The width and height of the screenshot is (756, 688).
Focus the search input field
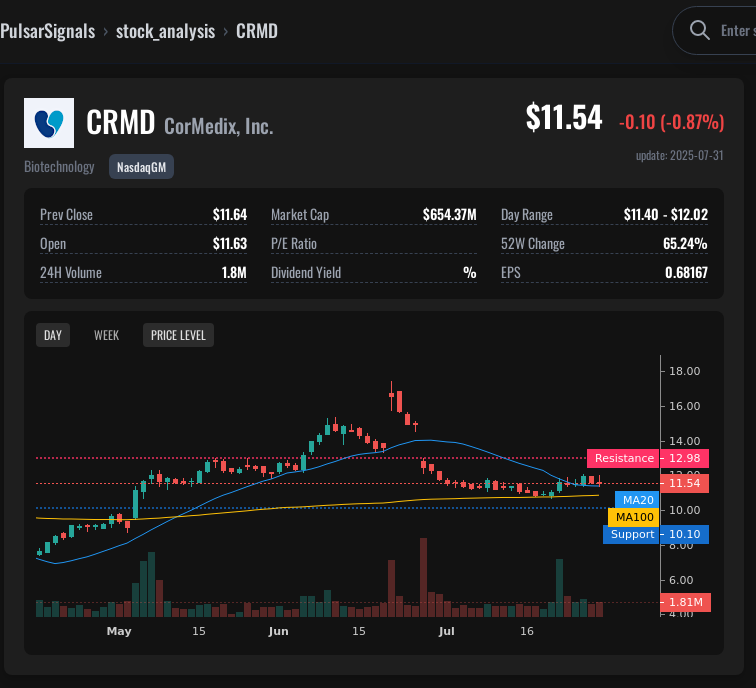pos(714,30)
